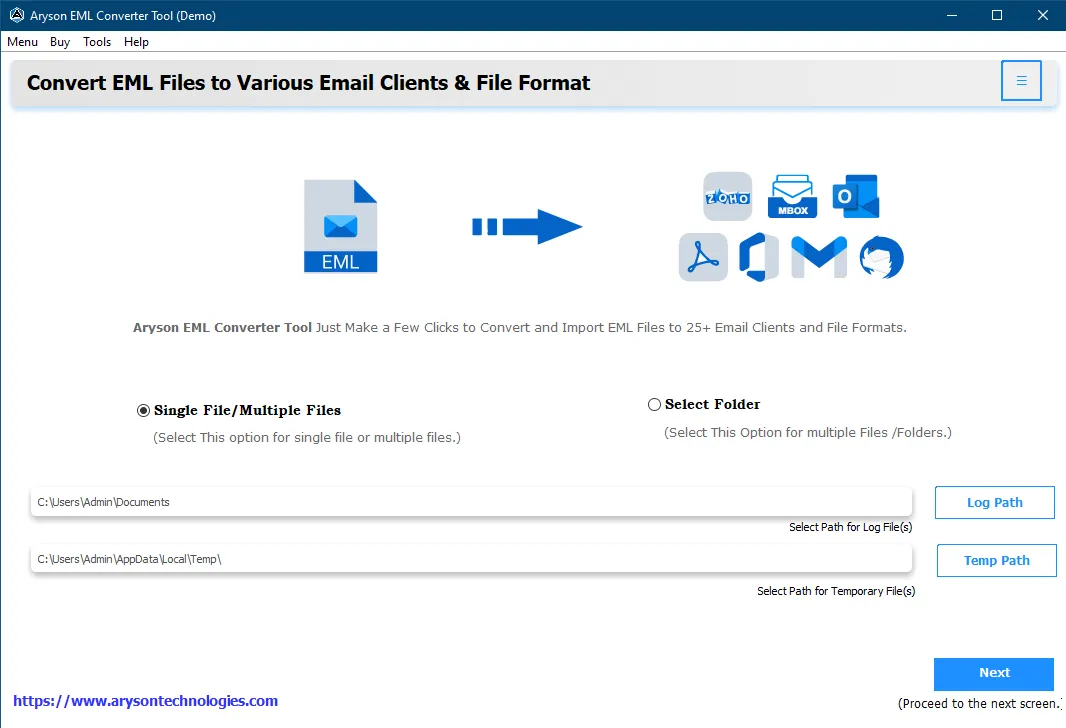Open the Buy menu

coord(60,41)
